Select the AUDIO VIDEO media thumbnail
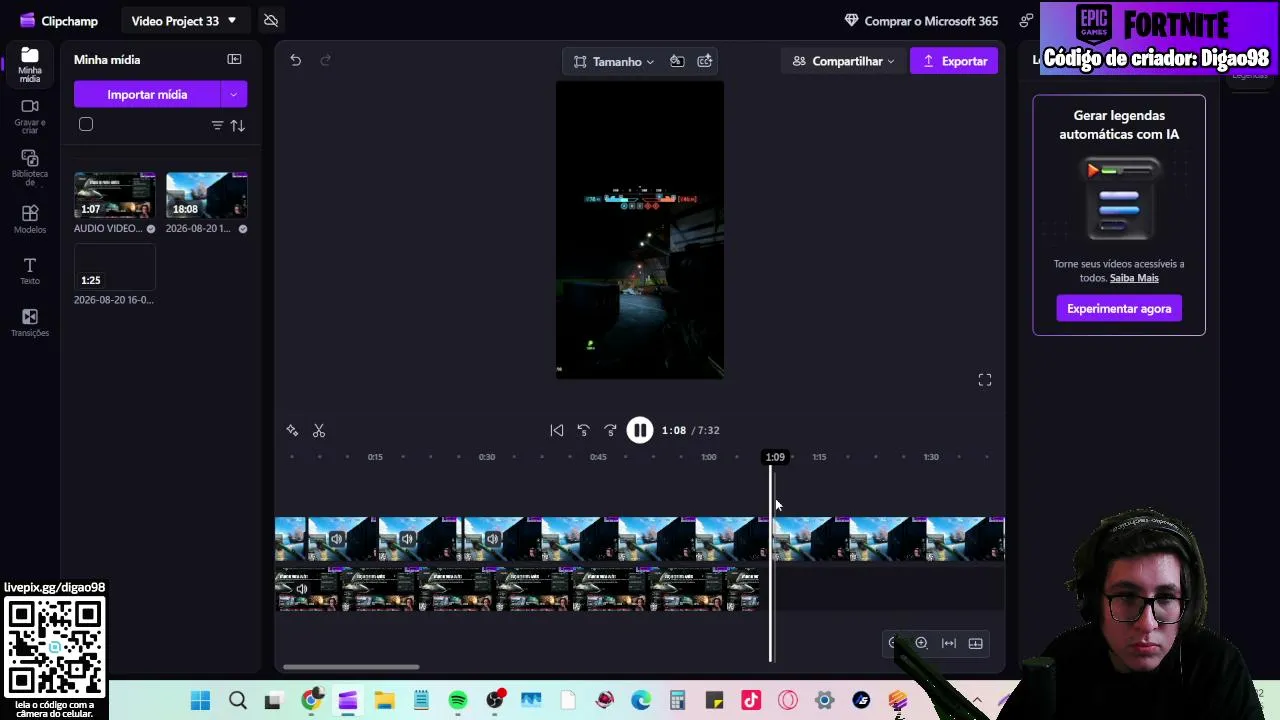 point(114,195)
